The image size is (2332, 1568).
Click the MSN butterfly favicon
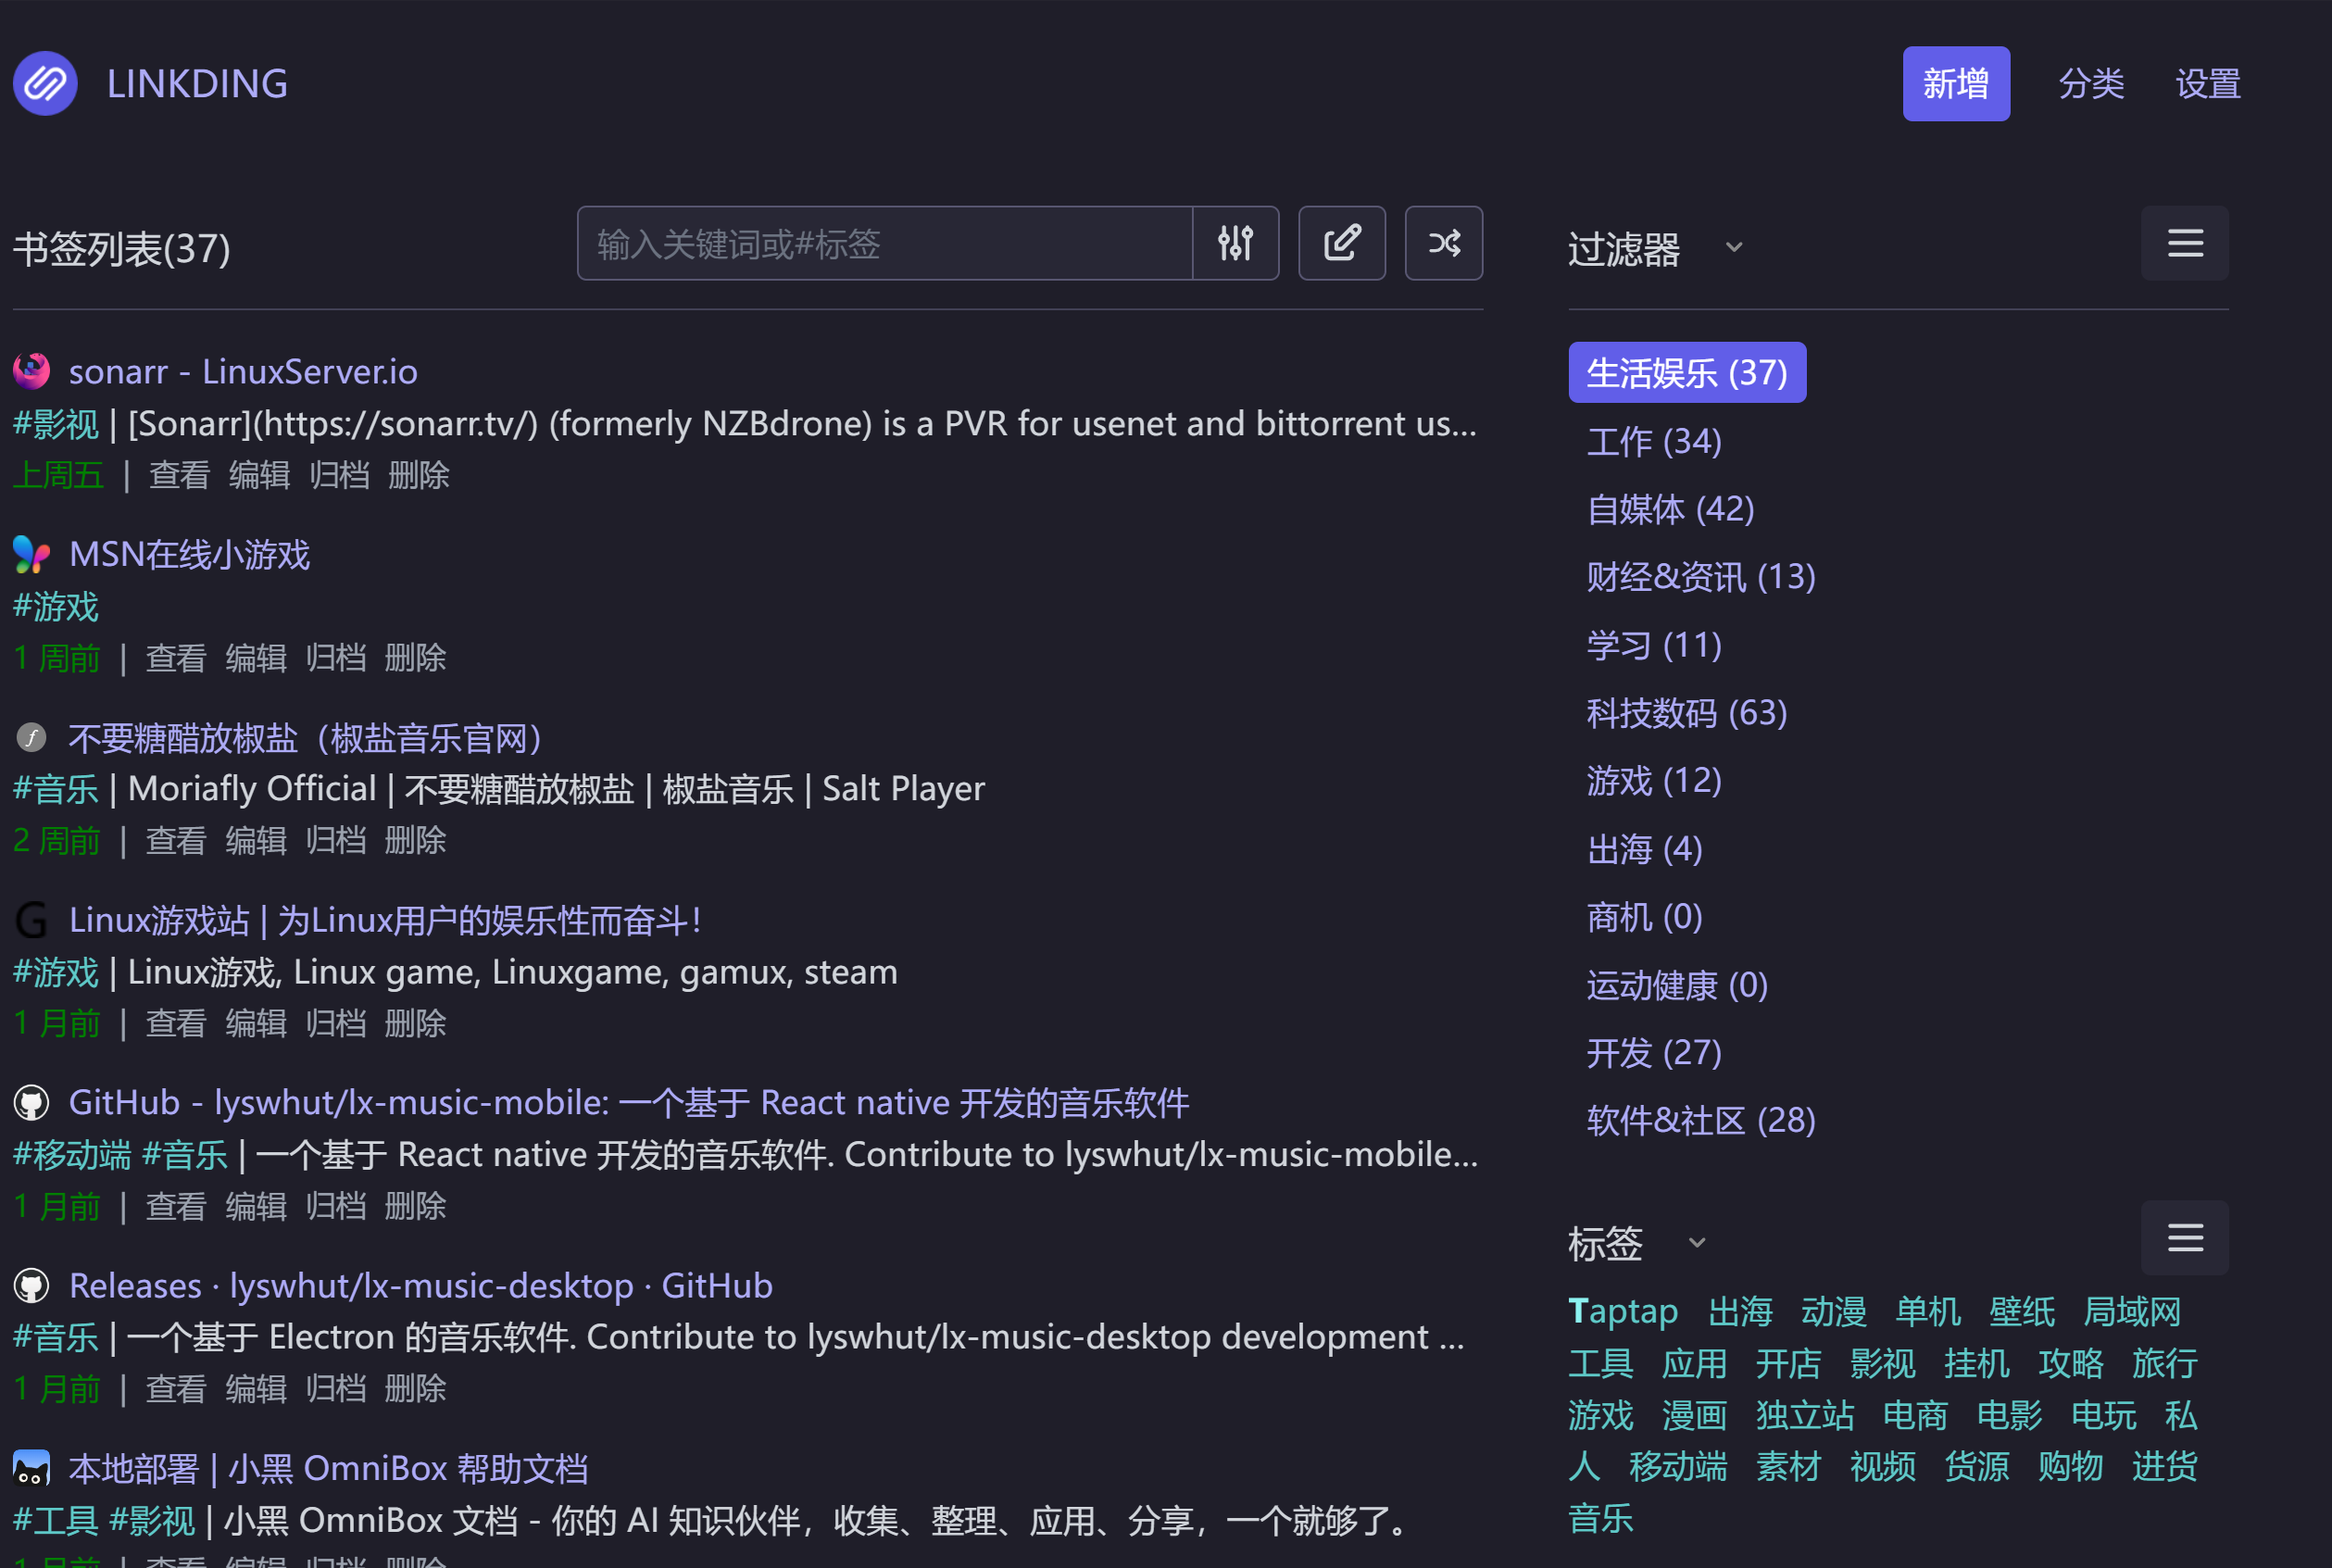(x=31, y=554)
